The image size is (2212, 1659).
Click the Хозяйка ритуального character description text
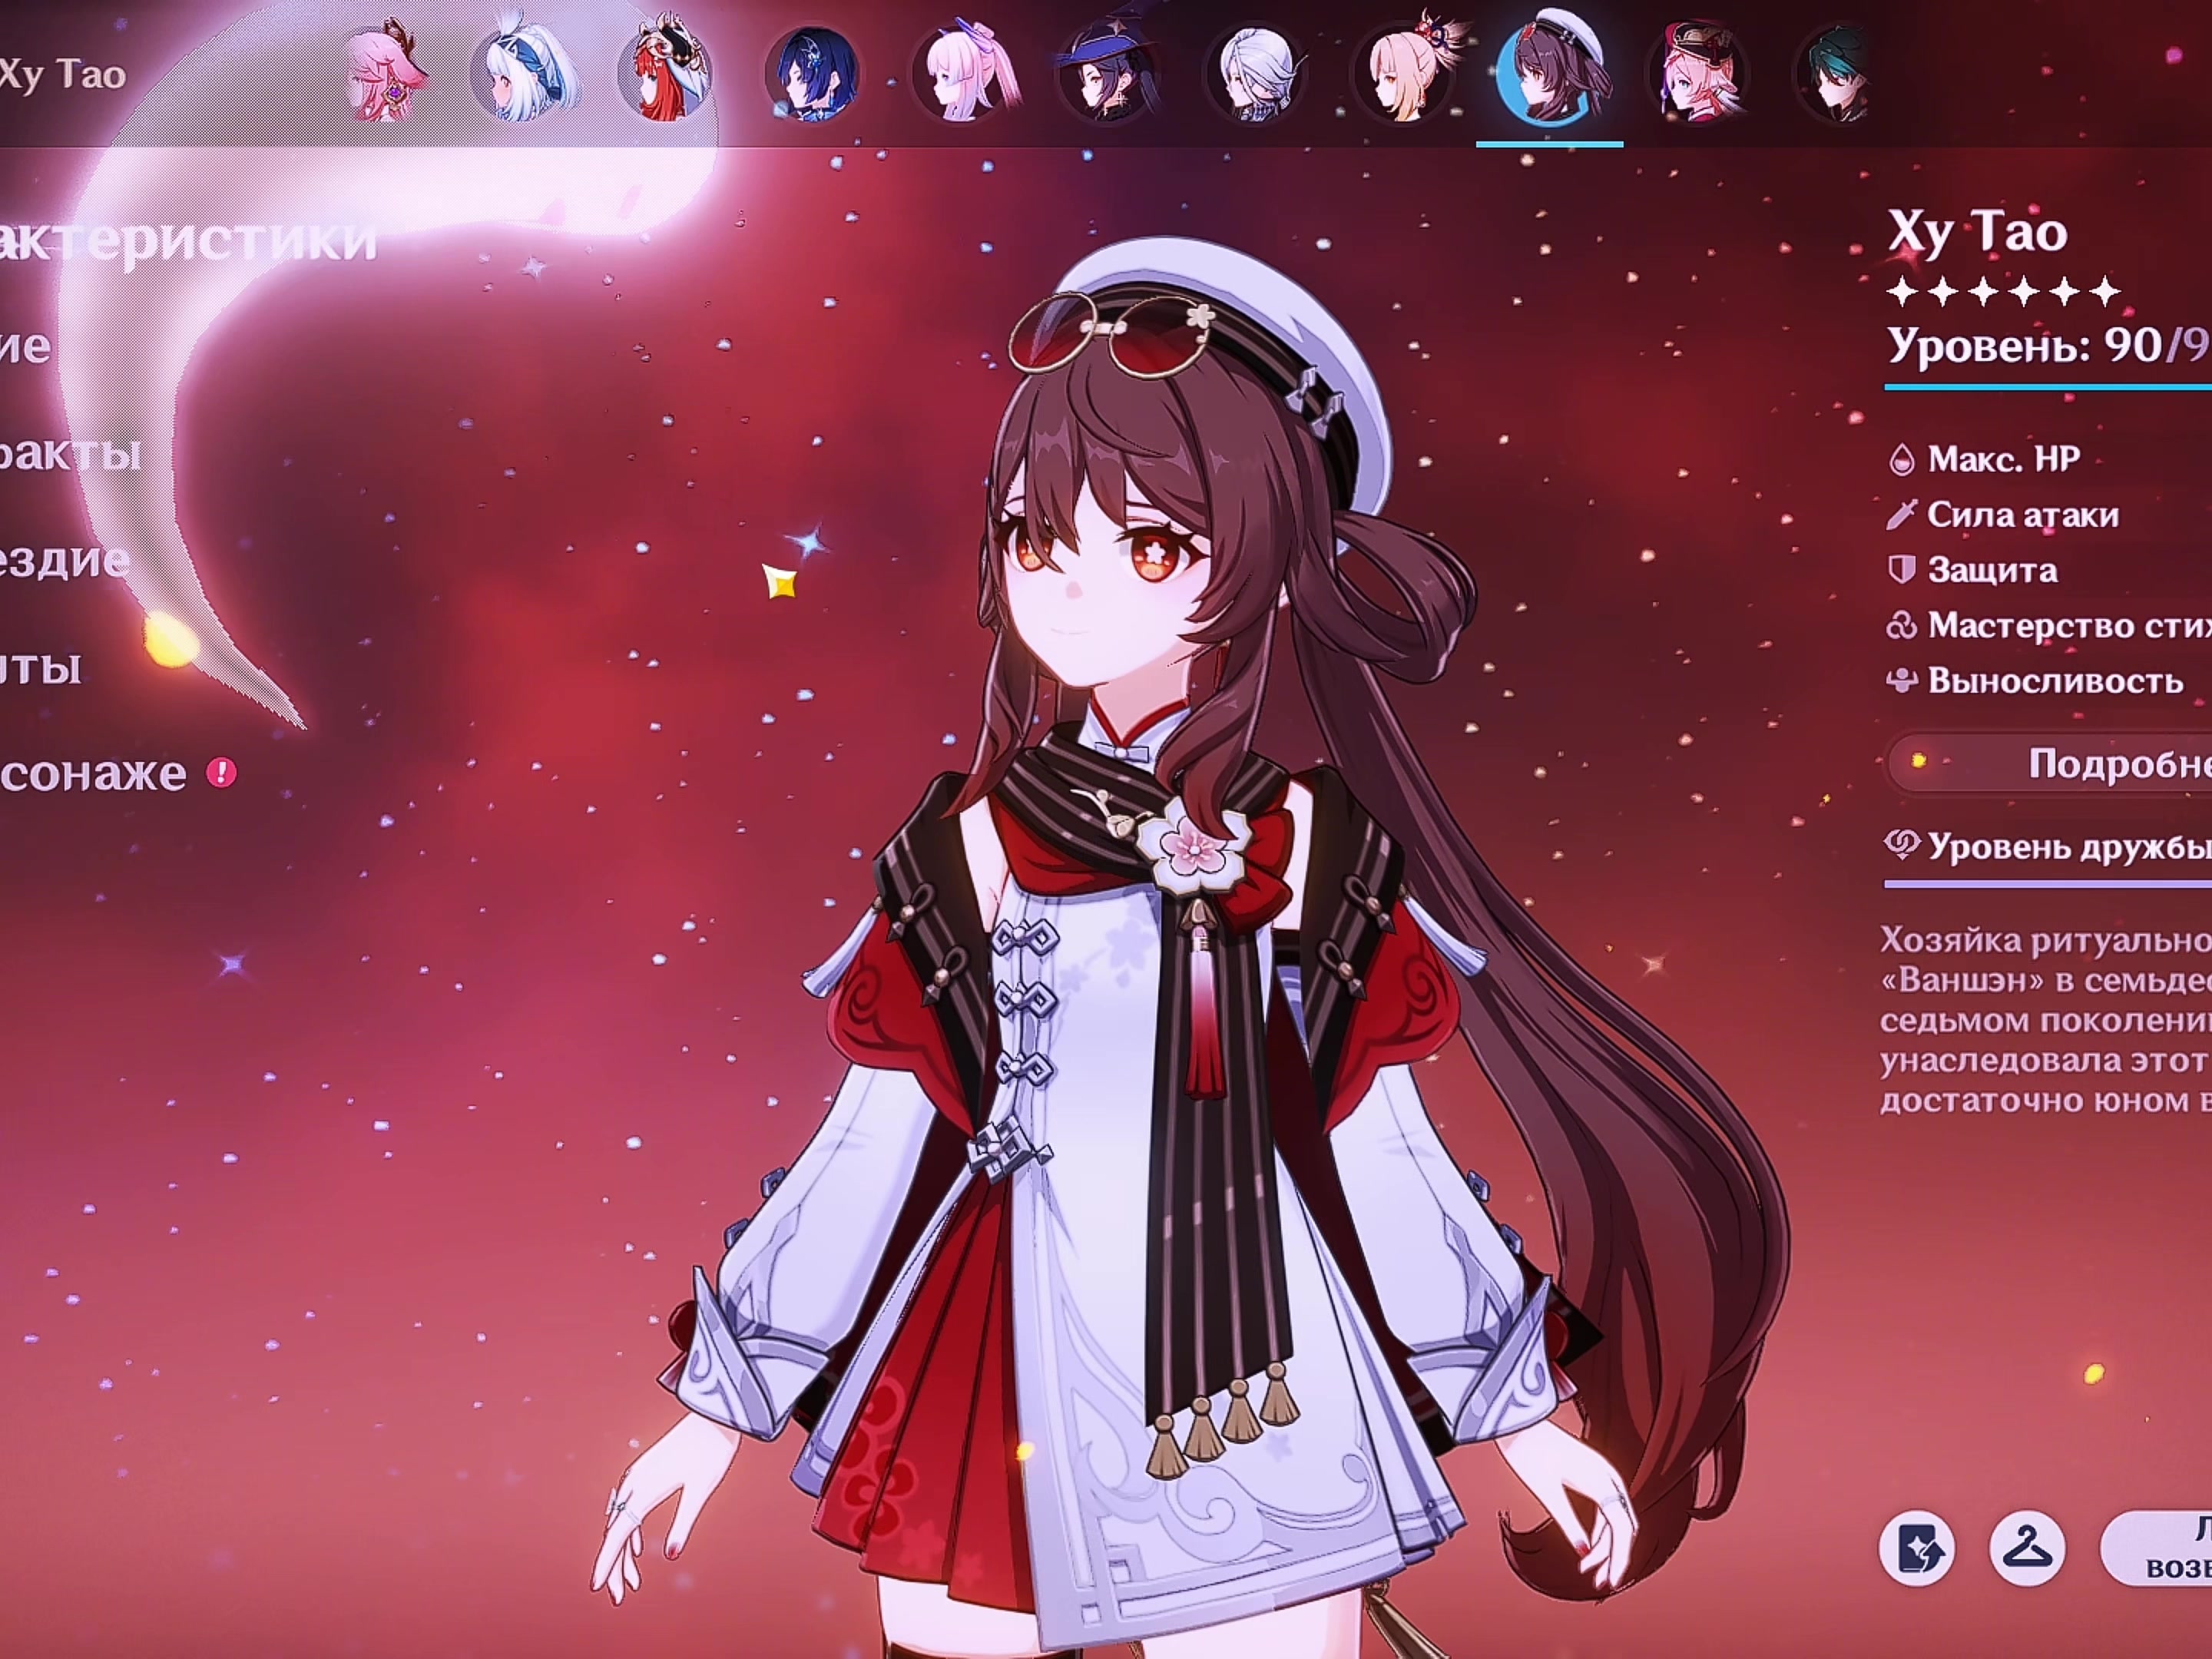(x=2046, y=1020)
